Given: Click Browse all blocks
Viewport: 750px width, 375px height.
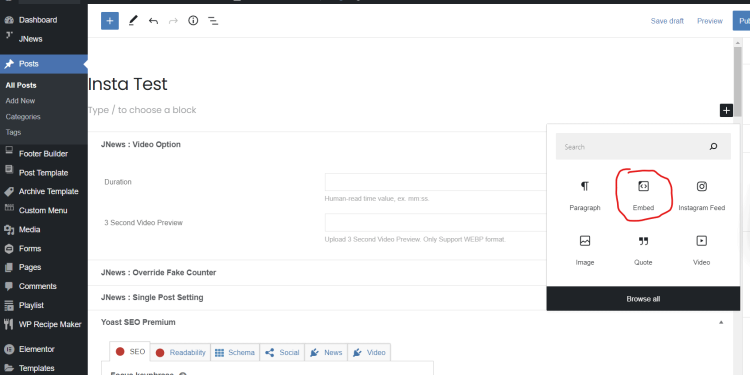Looking at the screenshot, I should tap(643, 298).
